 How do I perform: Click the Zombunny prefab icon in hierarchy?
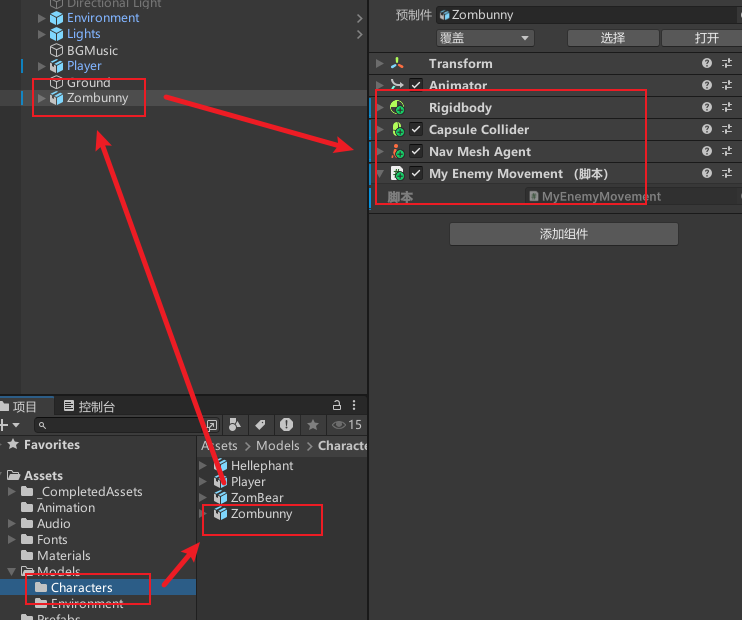click(56, 98)
